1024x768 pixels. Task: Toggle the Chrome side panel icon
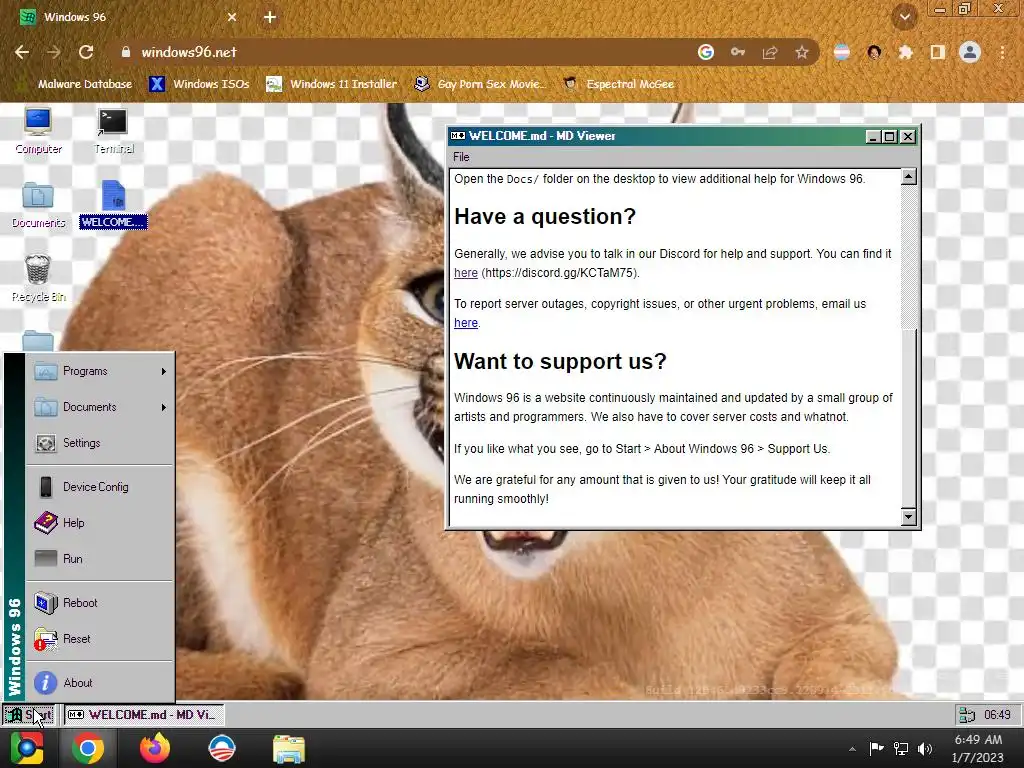(938, 52)
